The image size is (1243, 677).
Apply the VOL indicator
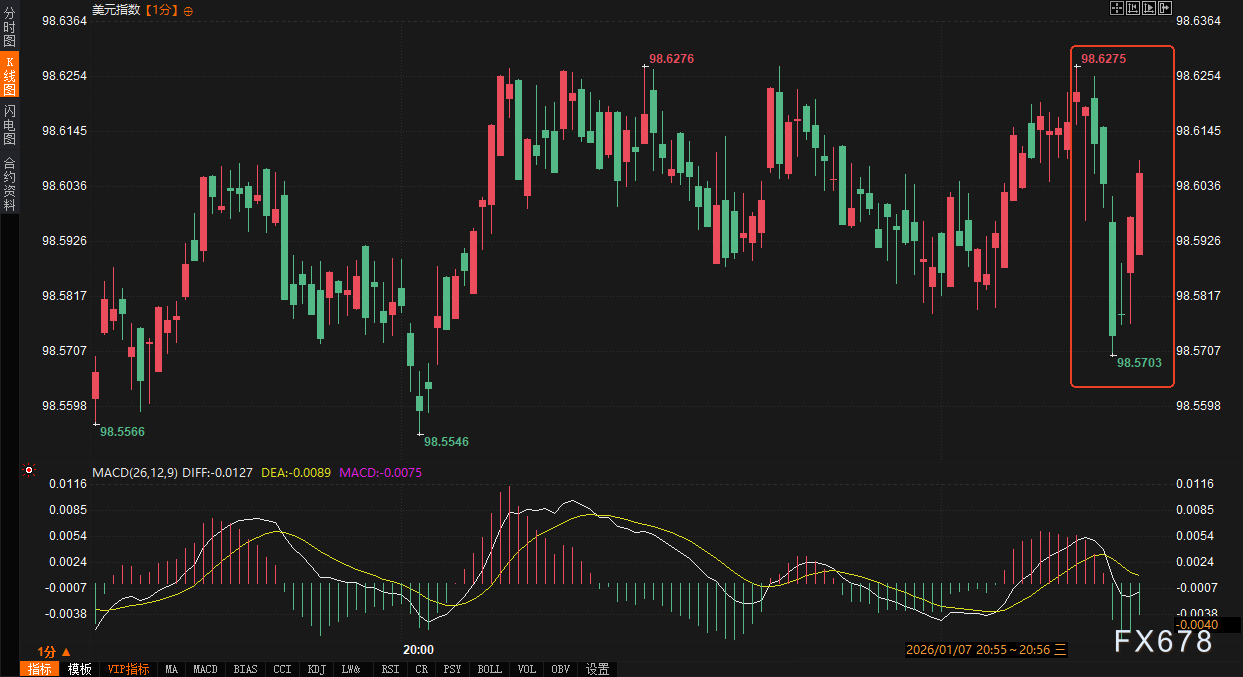[x=527, y=669]
